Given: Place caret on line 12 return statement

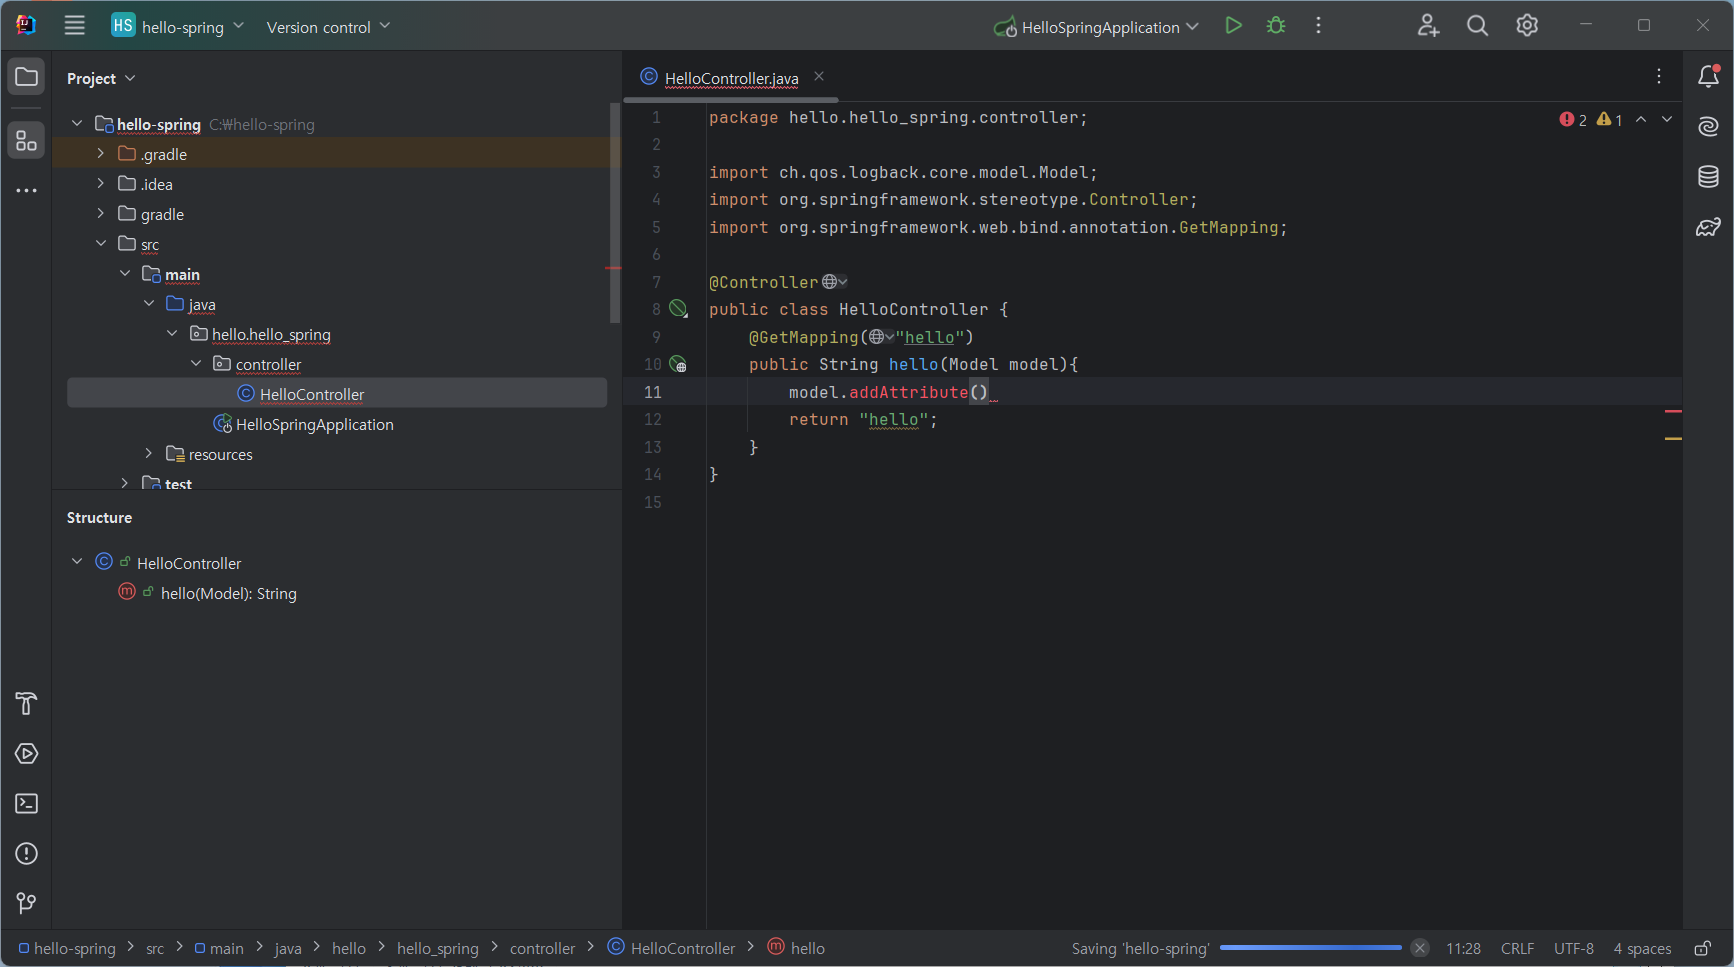Looking at the screenshot, I should [863, 420].
